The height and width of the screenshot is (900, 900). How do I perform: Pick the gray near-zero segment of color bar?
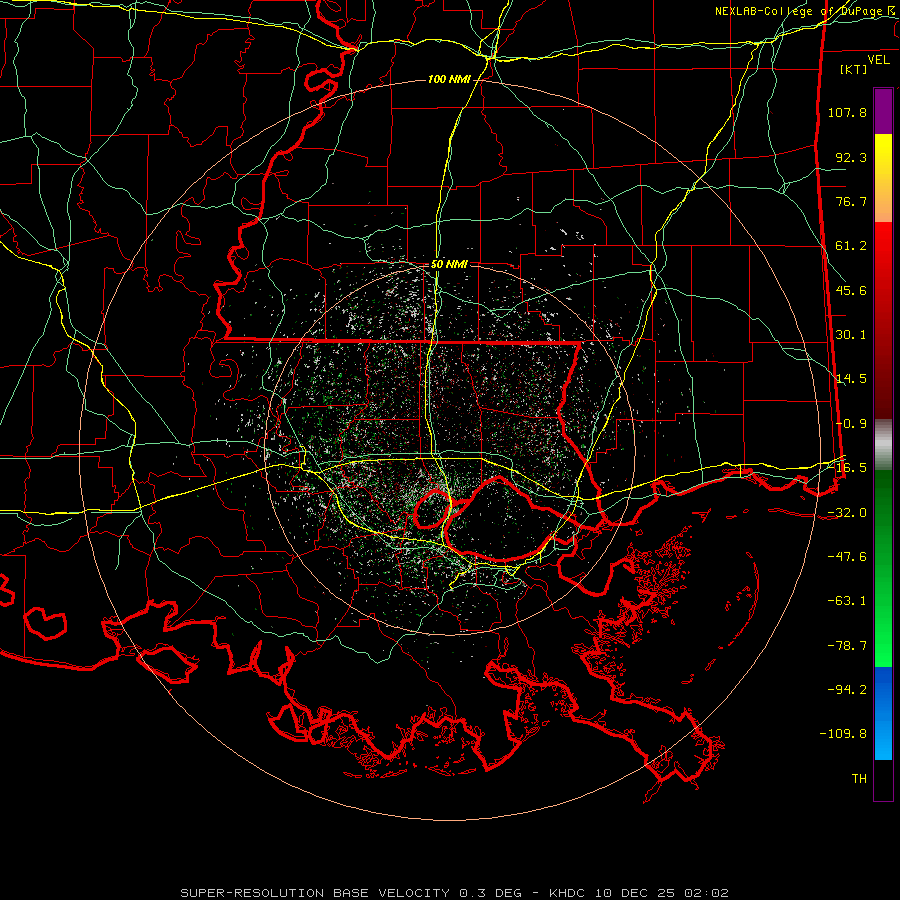click(x=883, y=445)
